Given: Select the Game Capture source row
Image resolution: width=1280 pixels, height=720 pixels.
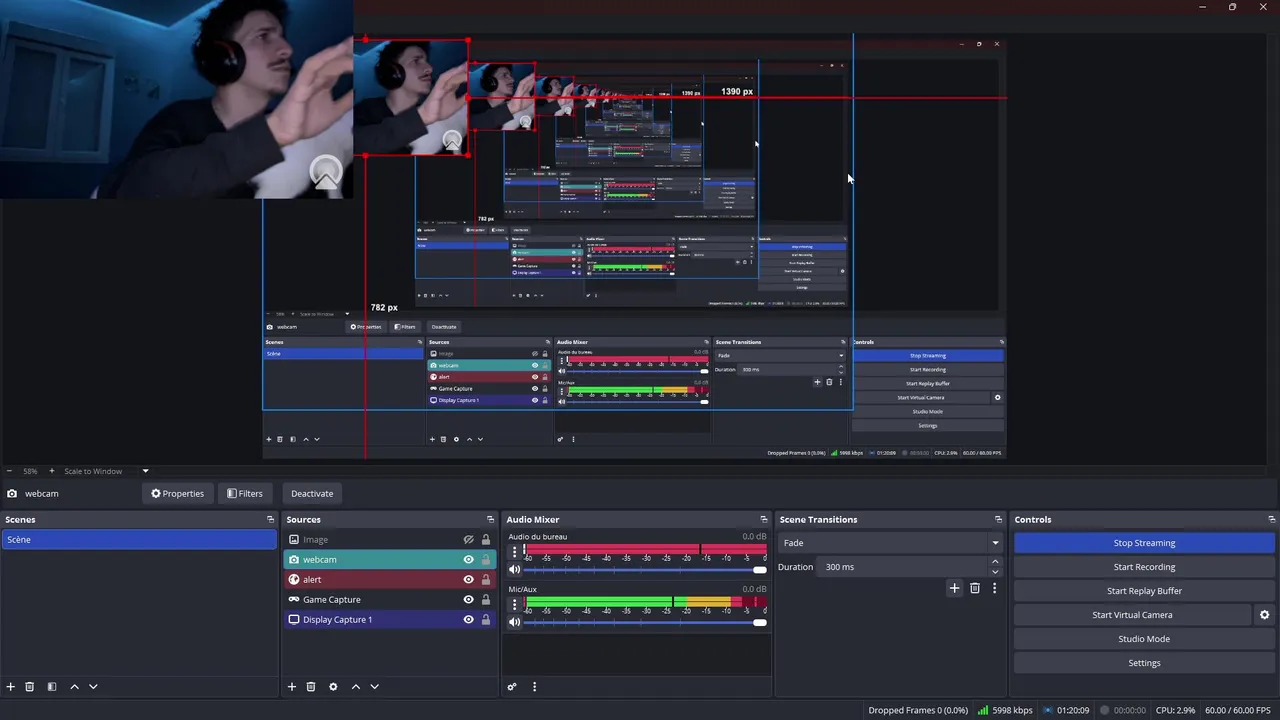Looking at the screenshot, I should pyautogui.click(x=390, y=600).
